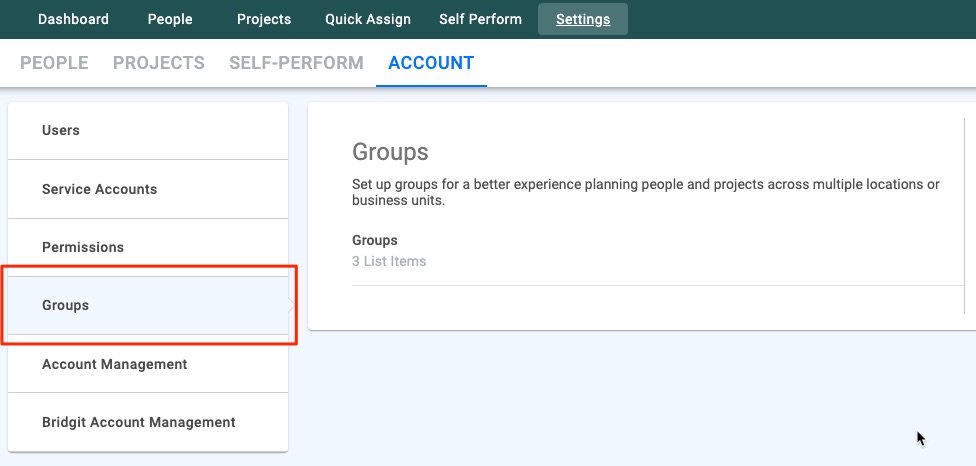Open Quick Assign from the top navigation
The width and height of the screenshot is (976, 466).
pyautogui.click(x=368, y=19)
